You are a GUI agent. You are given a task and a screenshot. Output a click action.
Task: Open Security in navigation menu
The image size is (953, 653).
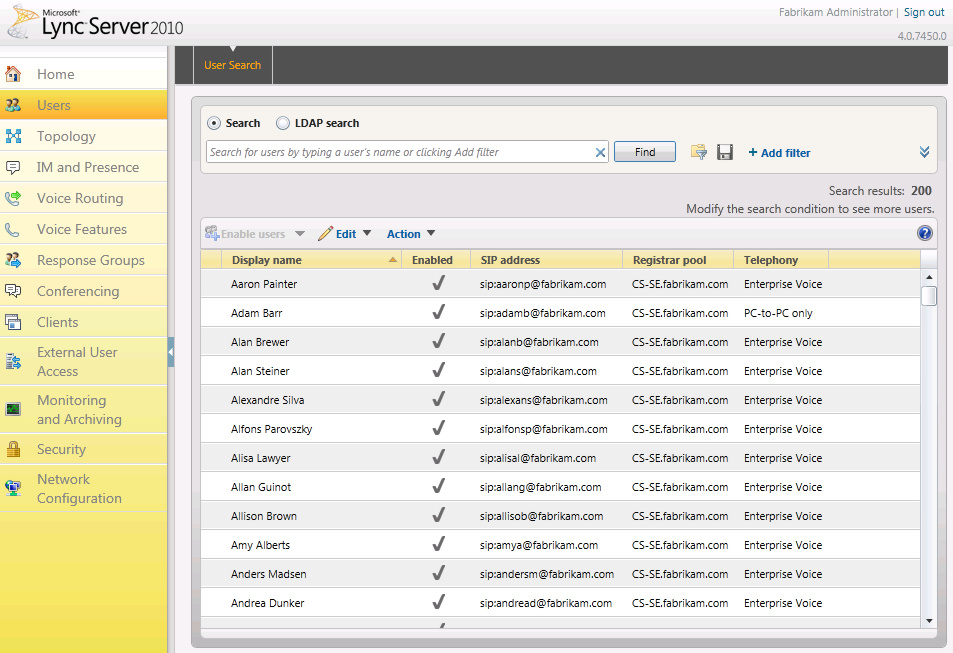(x=83, y=449)
